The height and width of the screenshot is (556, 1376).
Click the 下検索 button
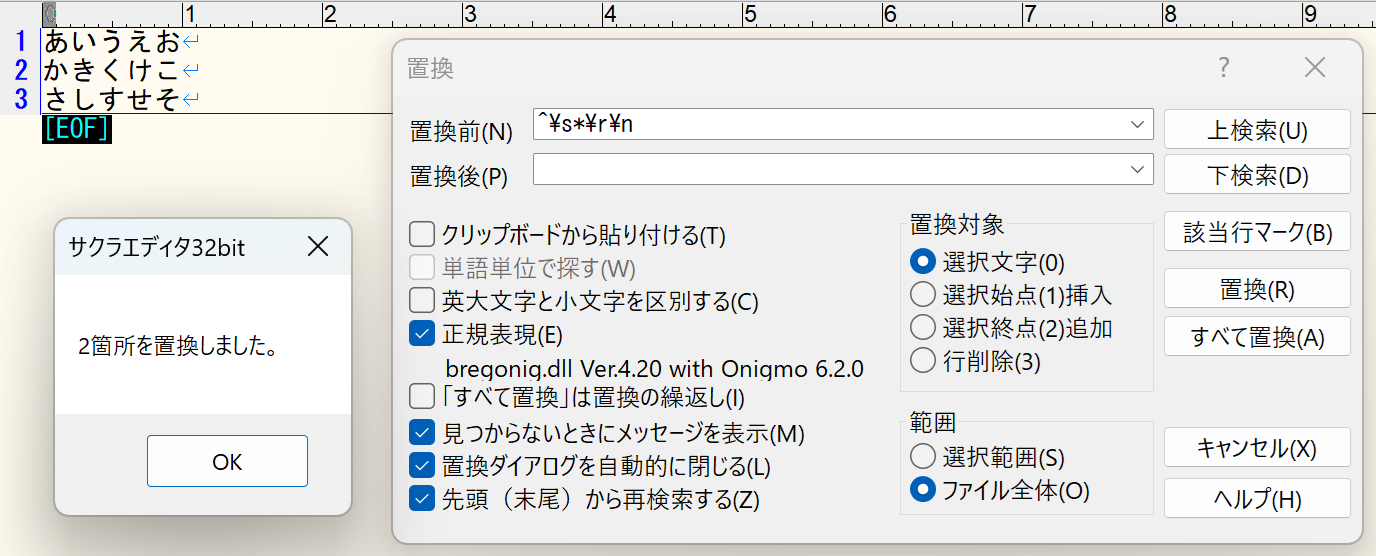[1257, 175]
